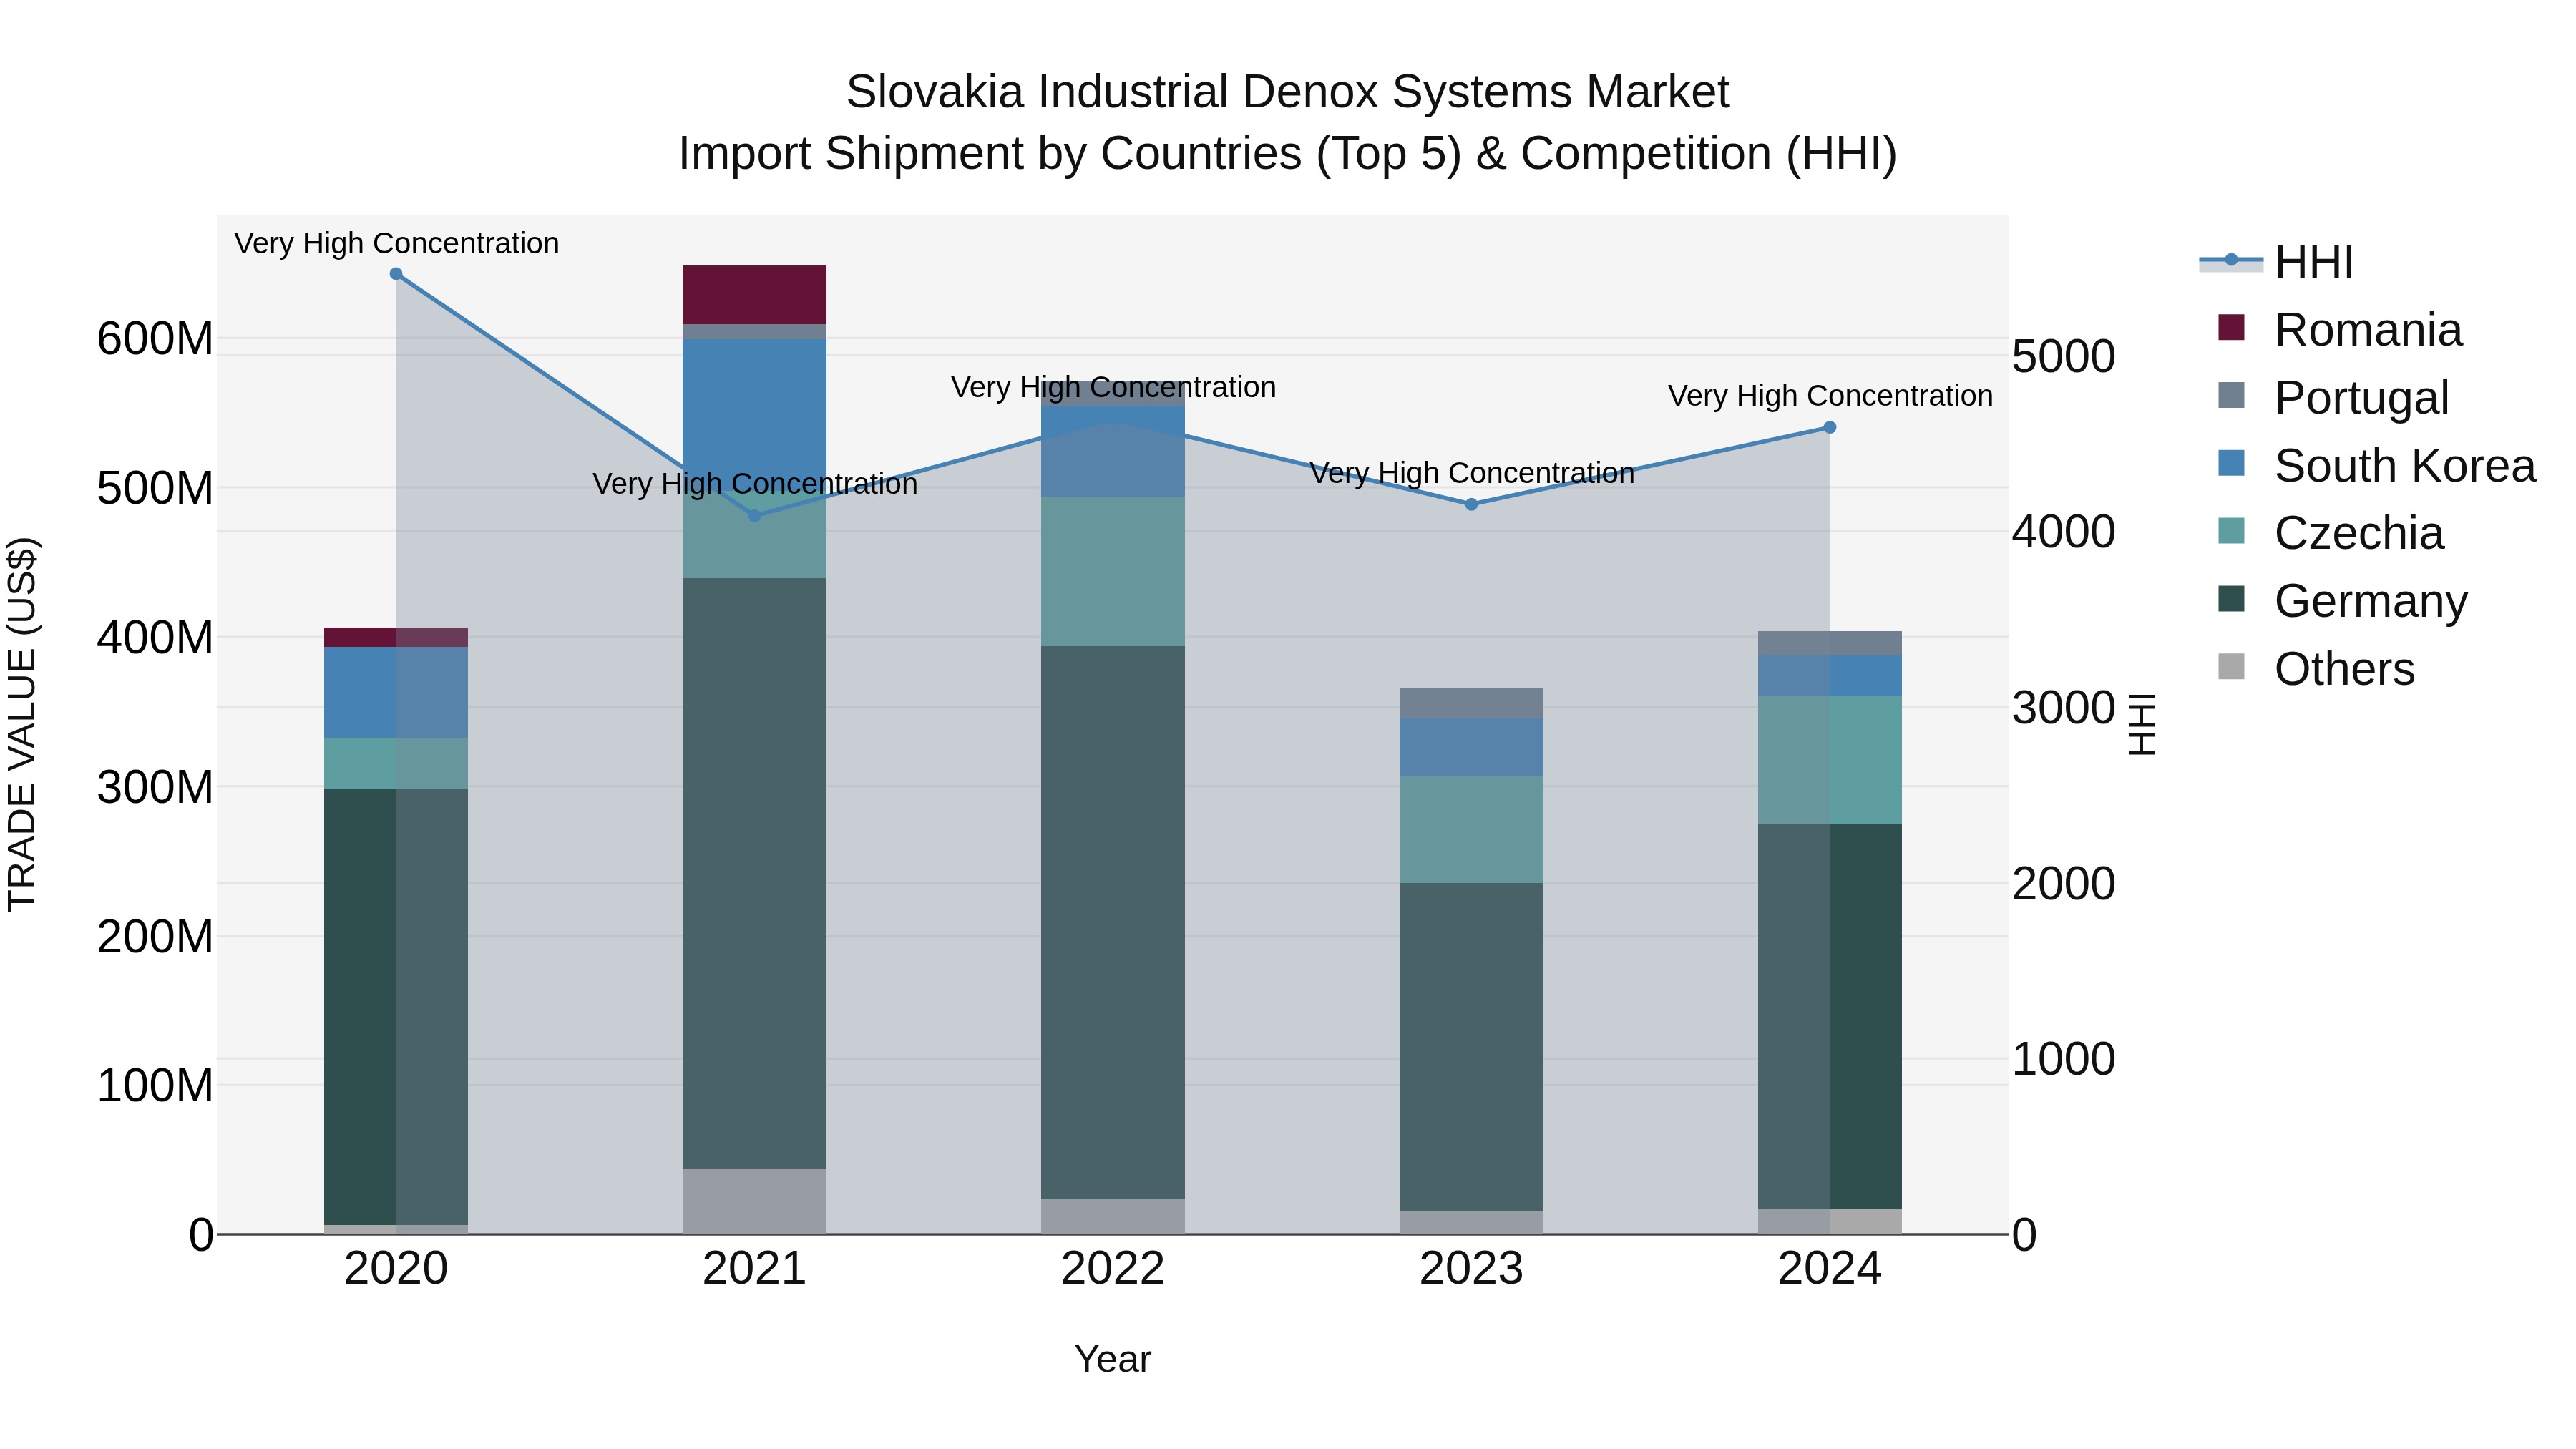The height and width of the screenshot is (1449, 2576).
Task: Click the 2020 x-axis label
Action: [396, 1269]
